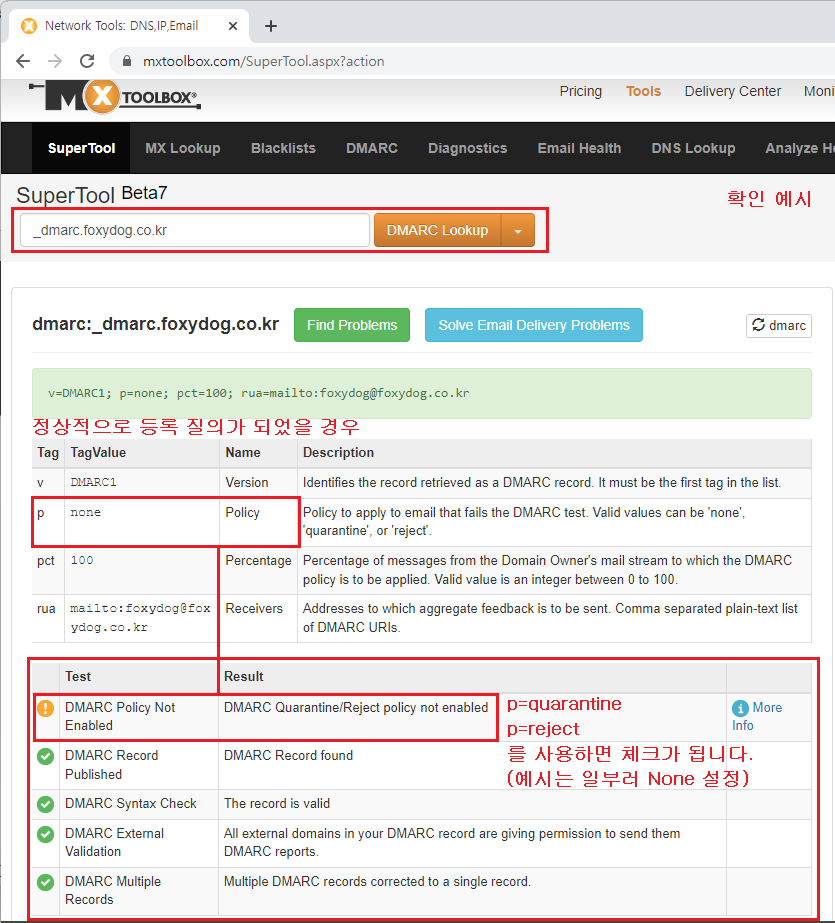Screen dimensions: 835x923
Task: Click the green Find Problems button
Action: click(x=352, y=325)
